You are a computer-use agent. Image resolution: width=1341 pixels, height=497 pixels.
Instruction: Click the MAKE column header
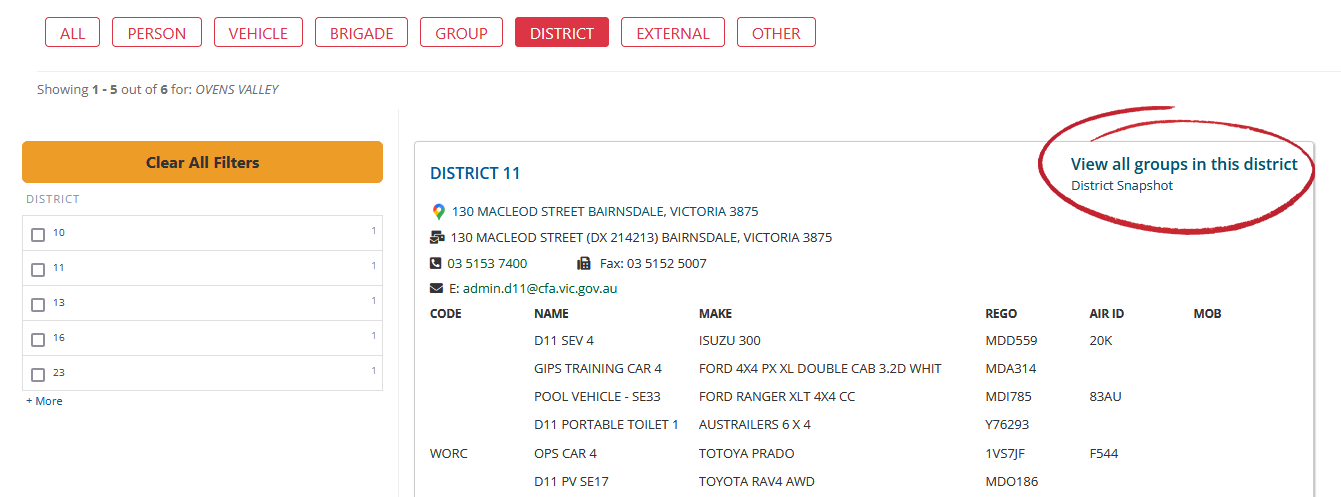715,314
